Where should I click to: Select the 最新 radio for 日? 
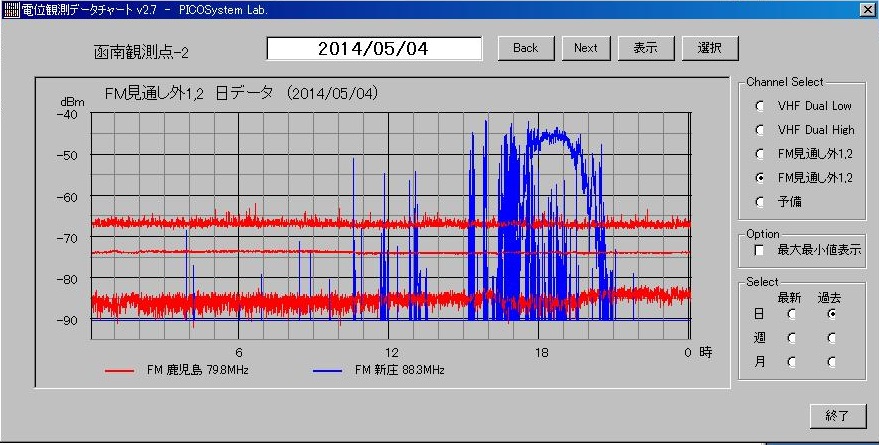point(791,313)
